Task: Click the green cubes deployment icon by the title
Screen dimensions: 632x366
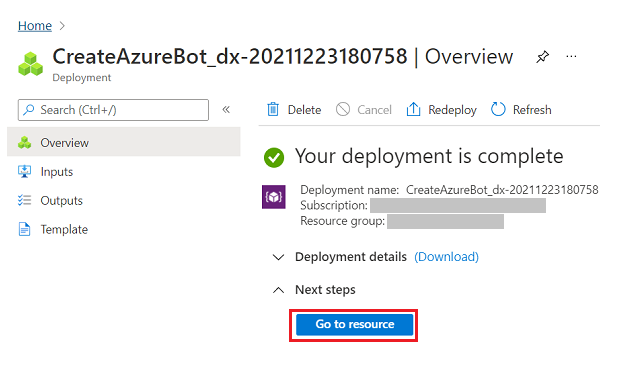Action: click(30, 64)
